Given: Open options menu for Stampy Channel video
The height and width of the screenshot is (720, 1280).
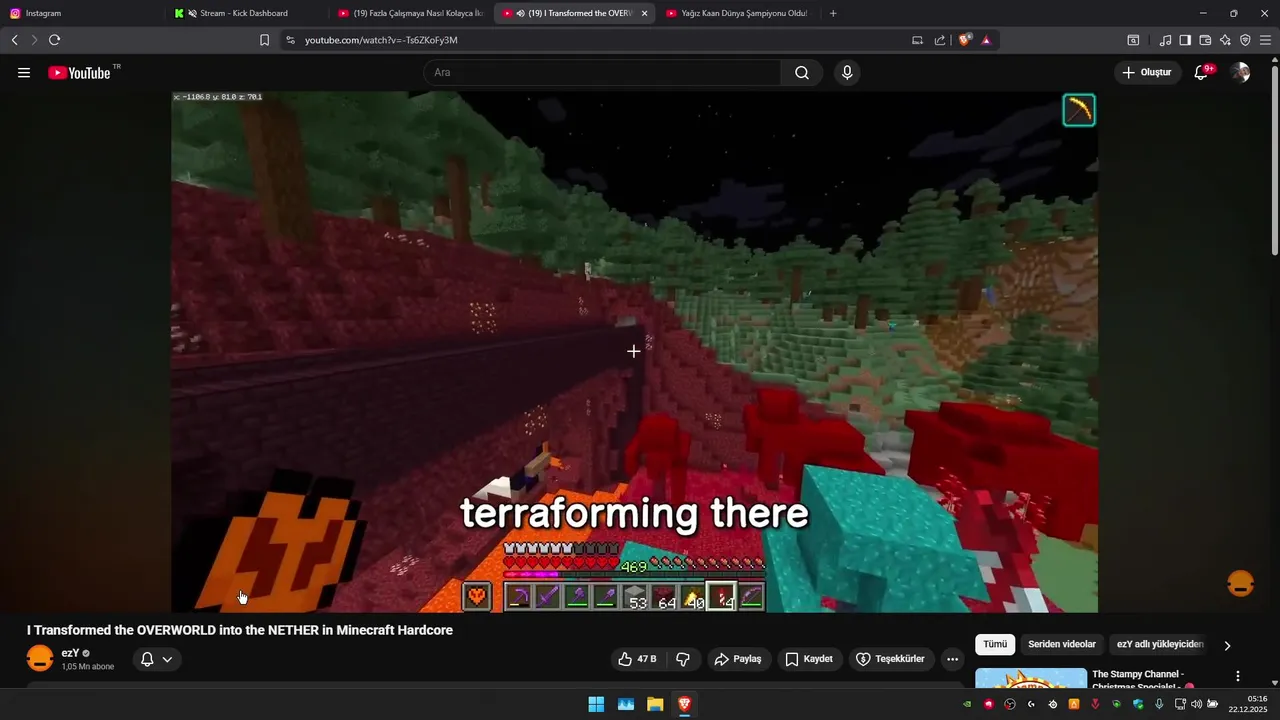Looking at the screenshot, I should tap(1238, 677).
